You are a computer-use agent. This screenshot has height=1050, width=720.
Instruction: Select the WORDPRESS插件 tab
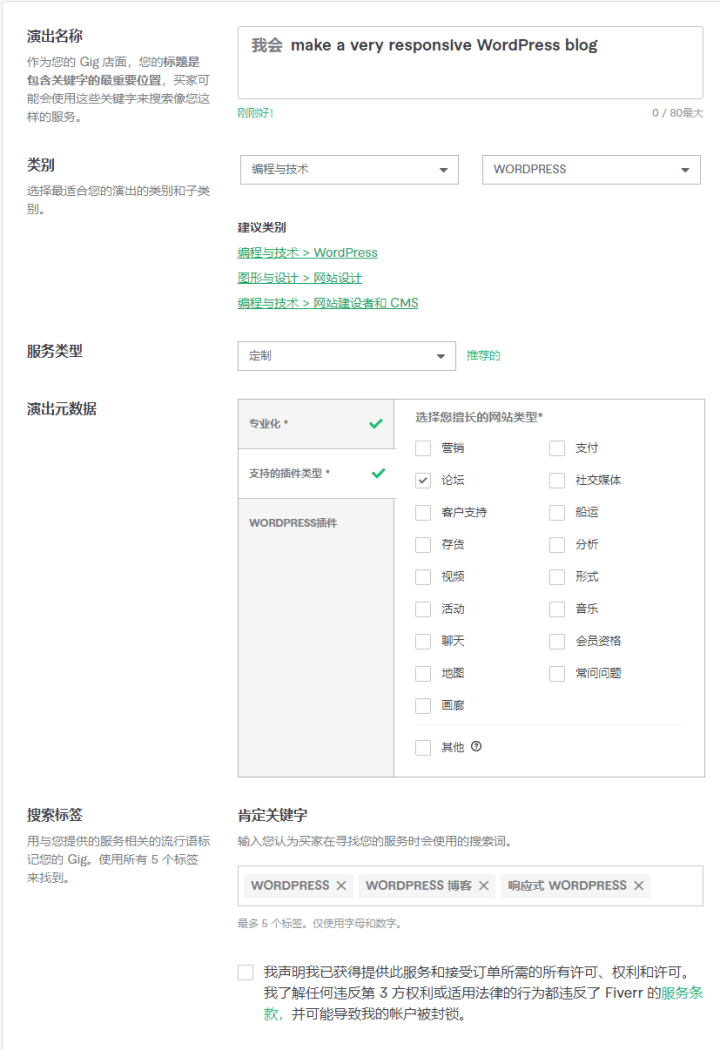pyautogui.click(x=316, y=523)
